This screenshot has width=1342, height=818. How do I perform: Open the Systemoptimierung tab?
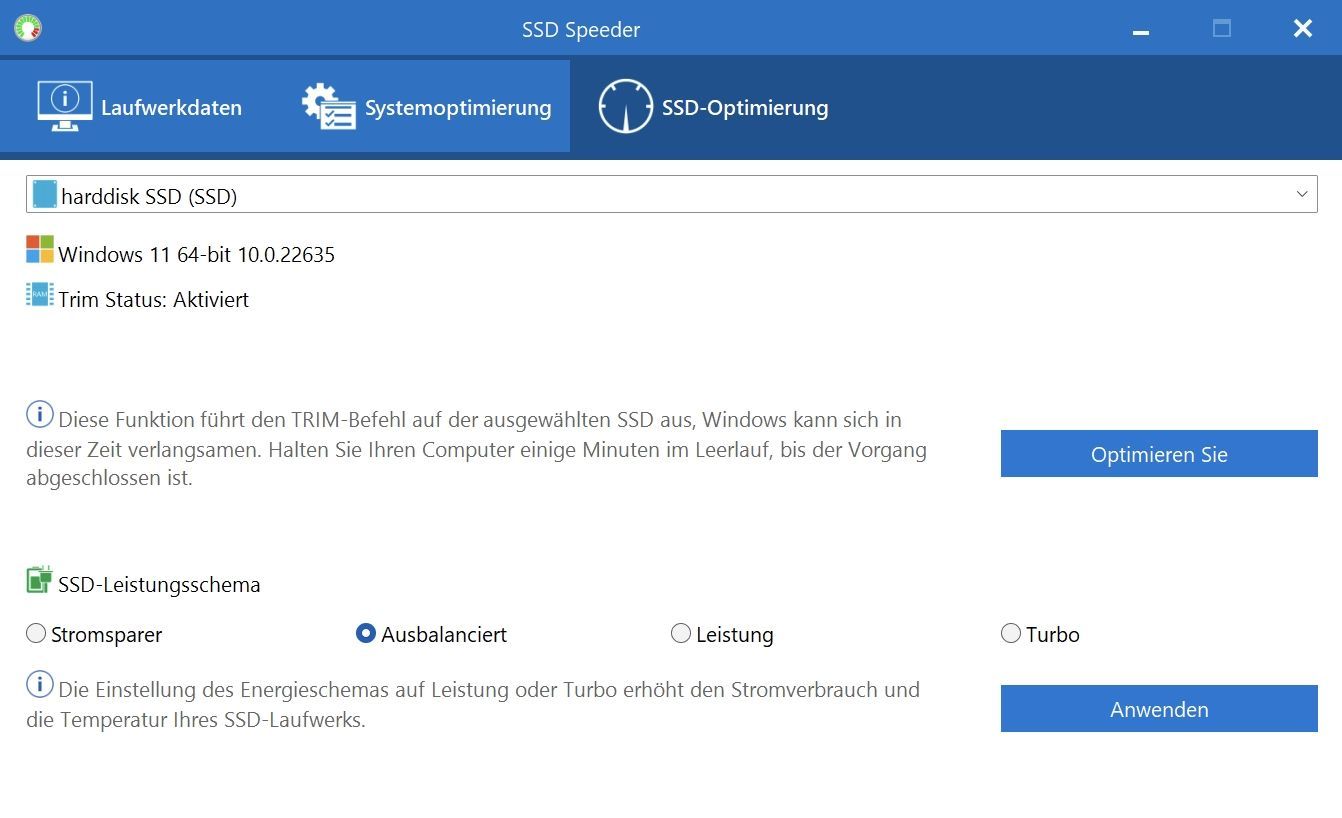(x=427, y=107)
